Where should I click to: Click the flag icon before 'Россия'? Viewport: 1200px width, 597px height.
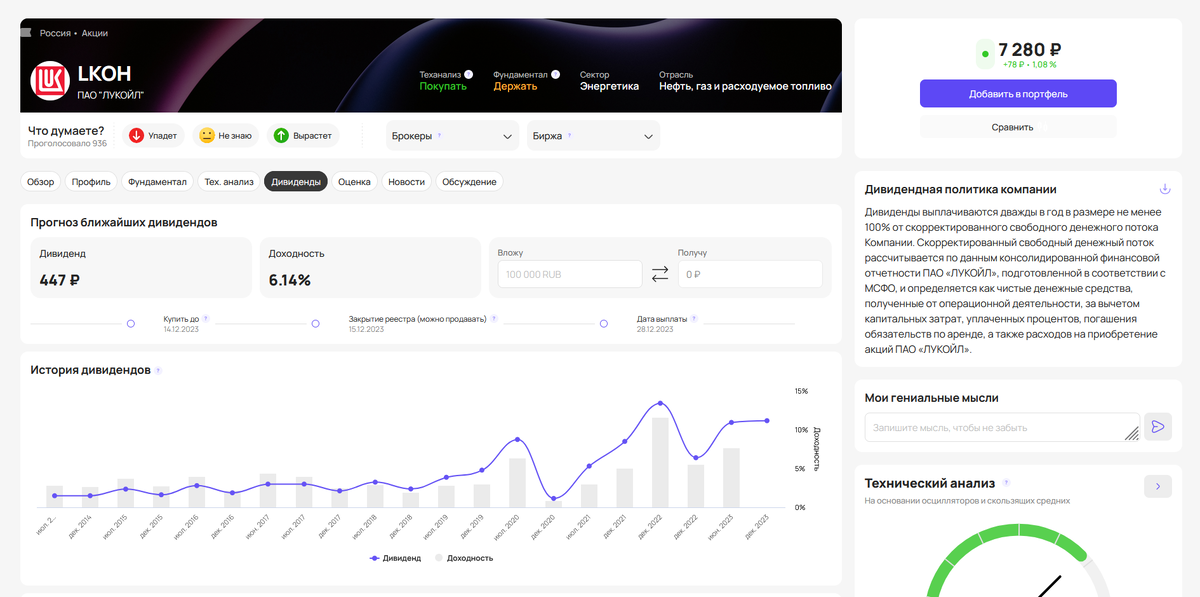pyautogui.click(x=27, y=33)
